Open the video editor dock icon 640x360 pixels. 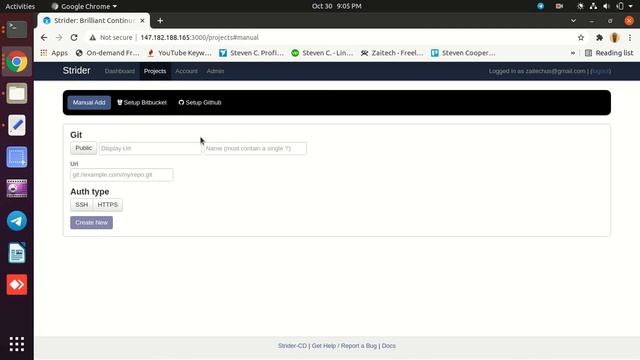[x=17, y=189]
